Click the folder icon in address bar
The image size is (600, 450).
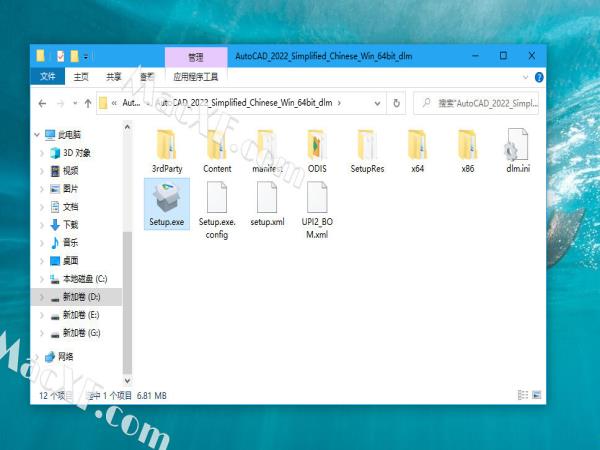click(103, 103)
